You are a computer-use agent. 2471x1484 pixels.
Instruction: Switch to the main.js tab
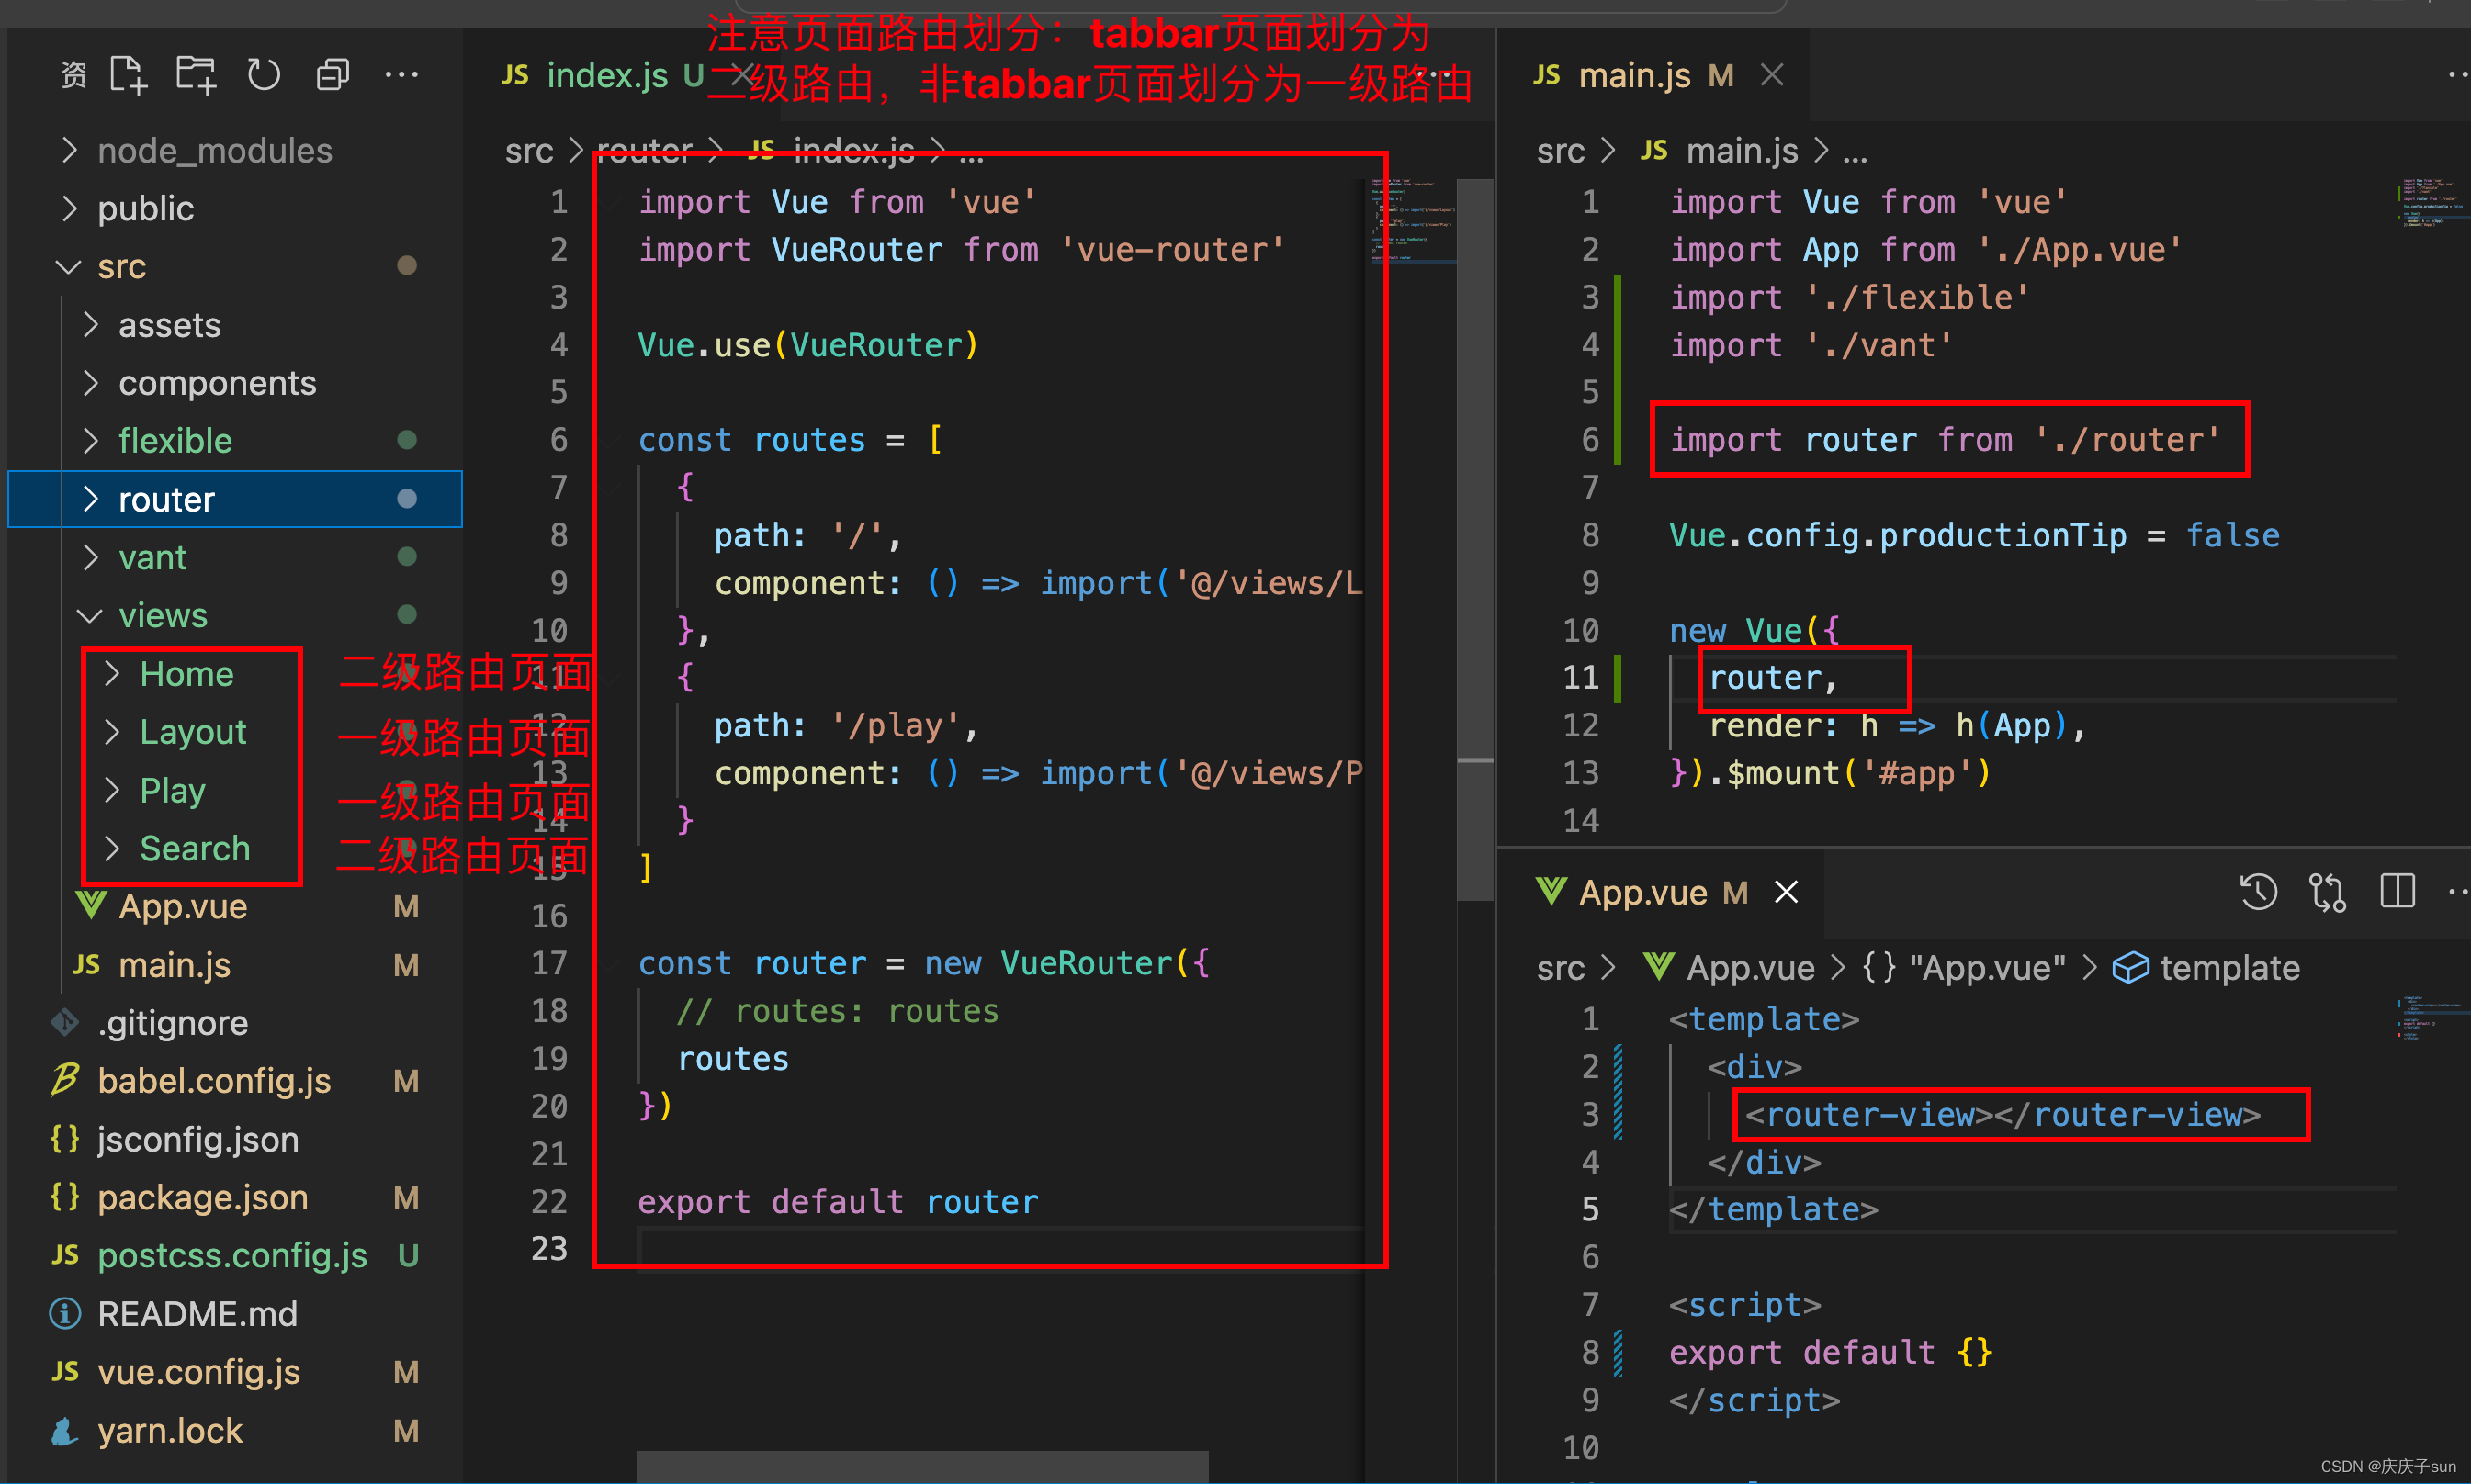[1633, 74]
